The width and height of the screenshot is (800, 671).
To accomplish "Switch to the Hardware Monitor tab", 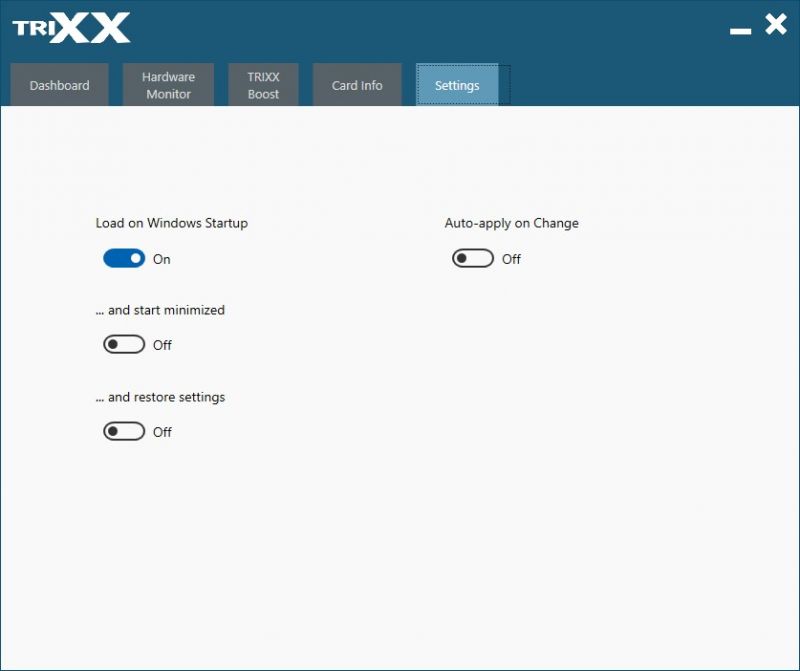I will pos(168,85).
